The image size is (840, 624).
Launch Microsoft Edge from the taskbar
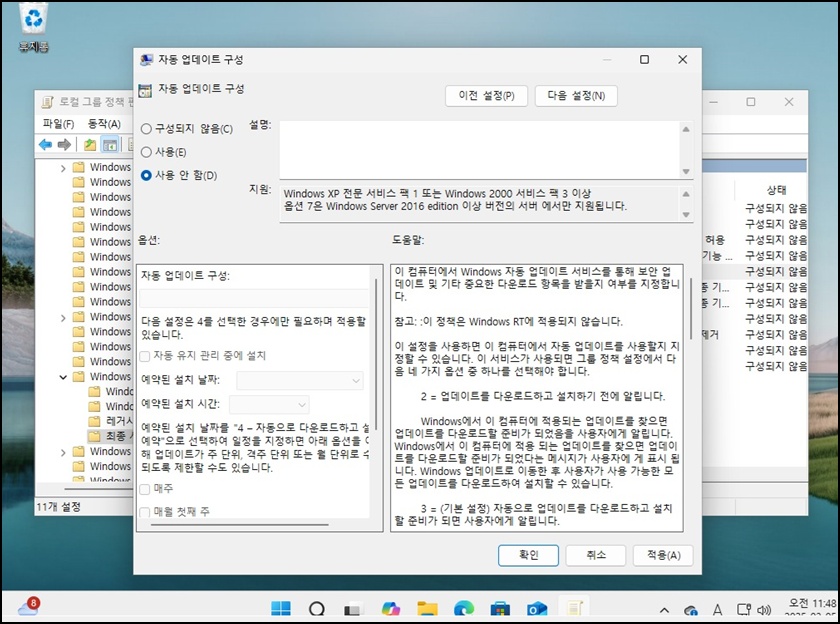(x=464, y=608)
